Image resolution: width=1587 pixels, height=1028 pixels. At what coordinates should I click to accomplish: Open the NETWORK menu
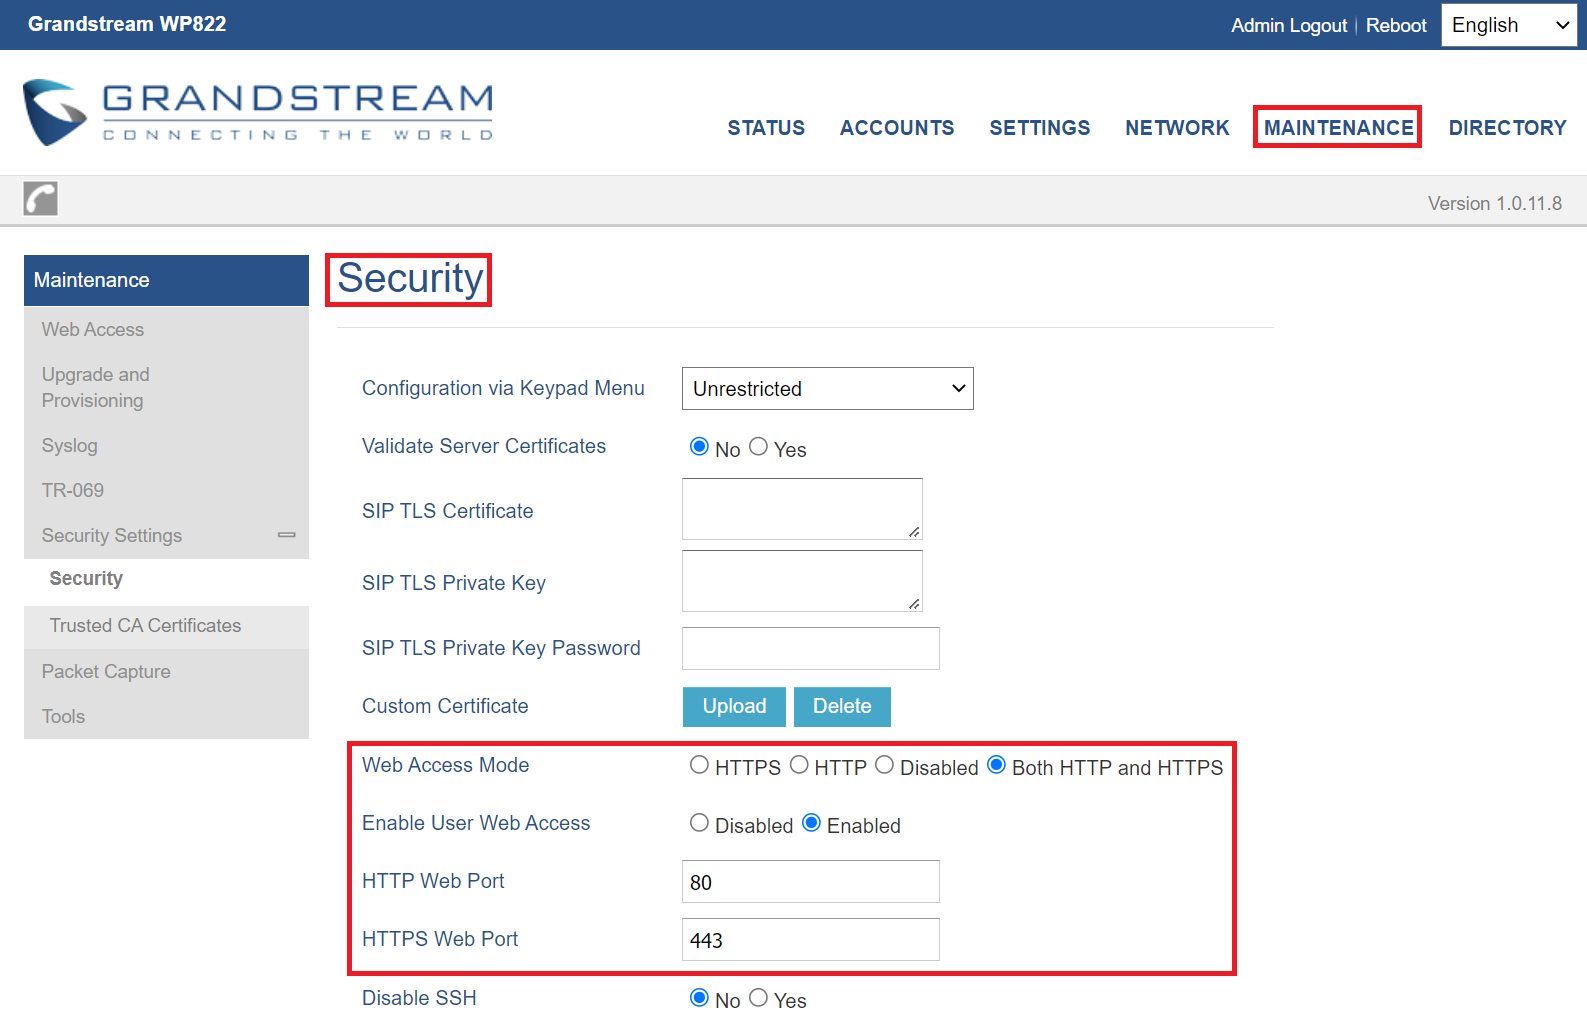coord(1177,128)
